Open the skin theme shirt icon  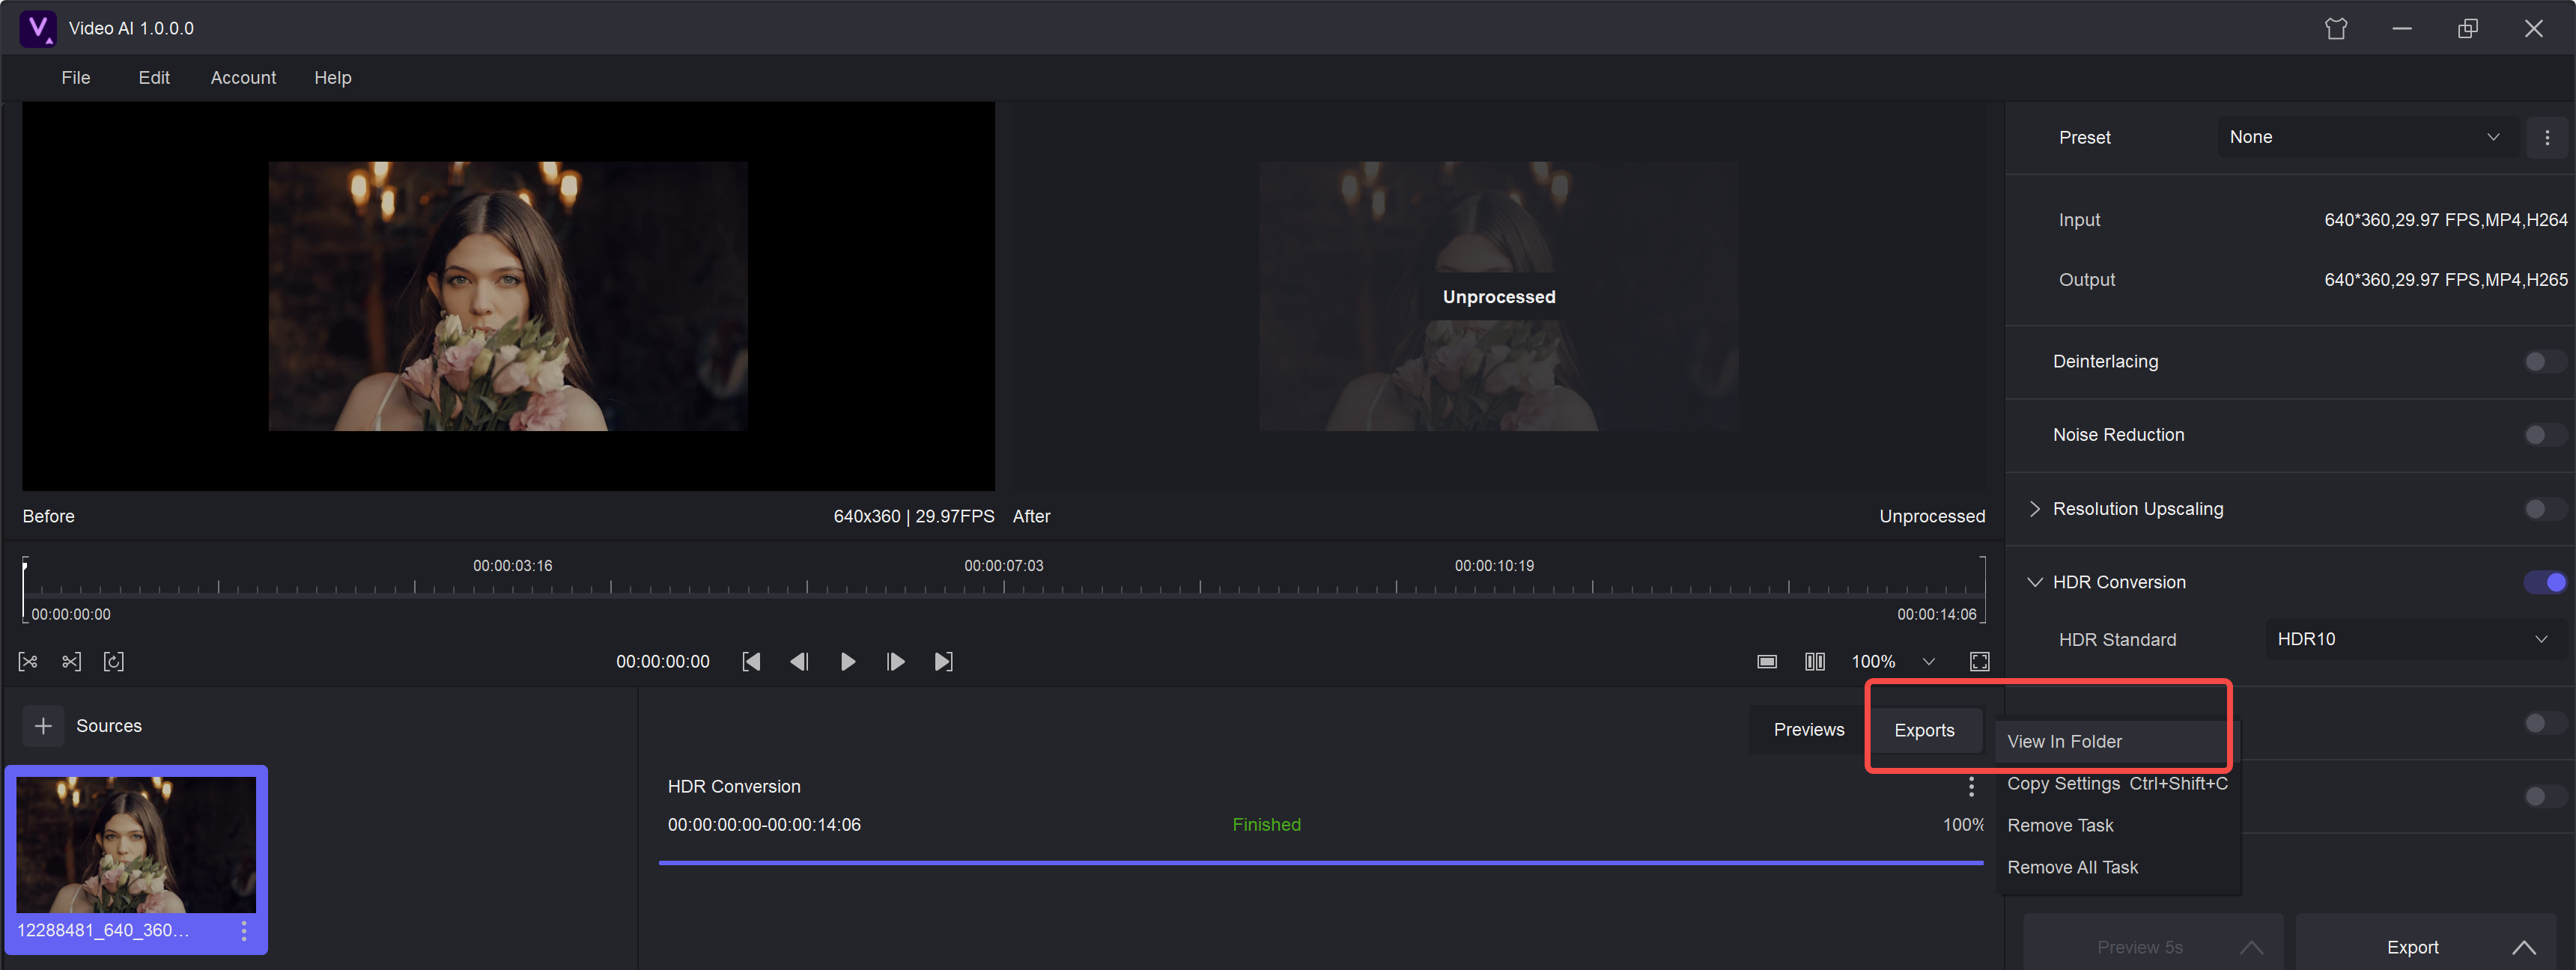[2336, 29]
